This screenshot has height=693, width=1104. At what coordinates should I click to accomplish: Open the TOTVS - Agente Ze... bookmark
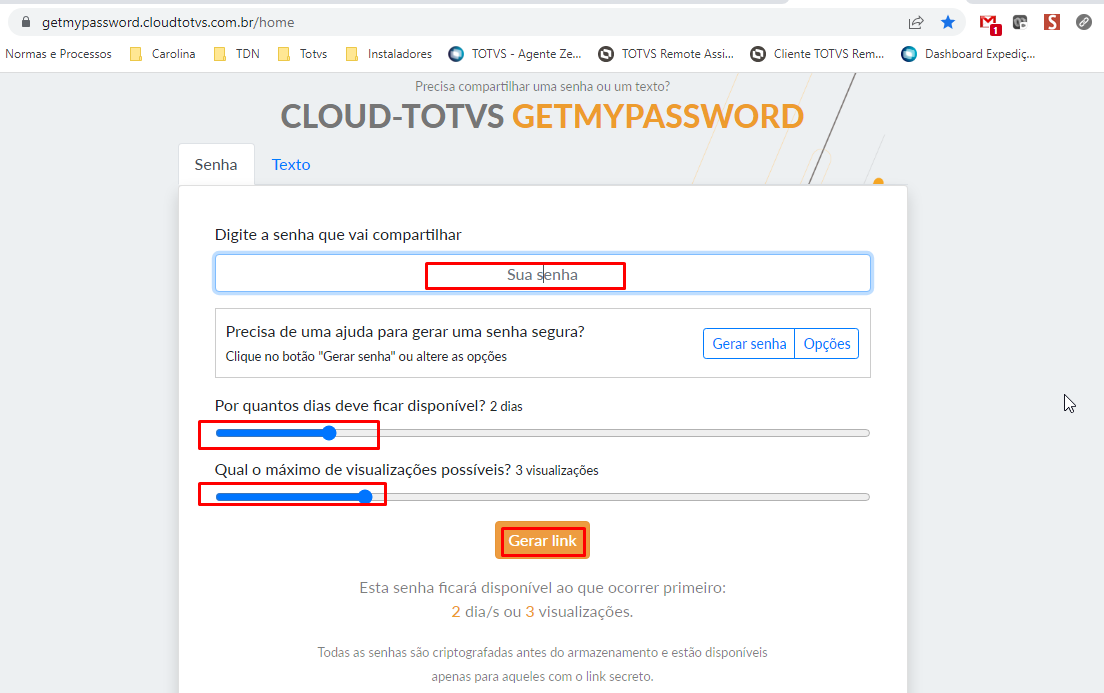coord(515,54)
